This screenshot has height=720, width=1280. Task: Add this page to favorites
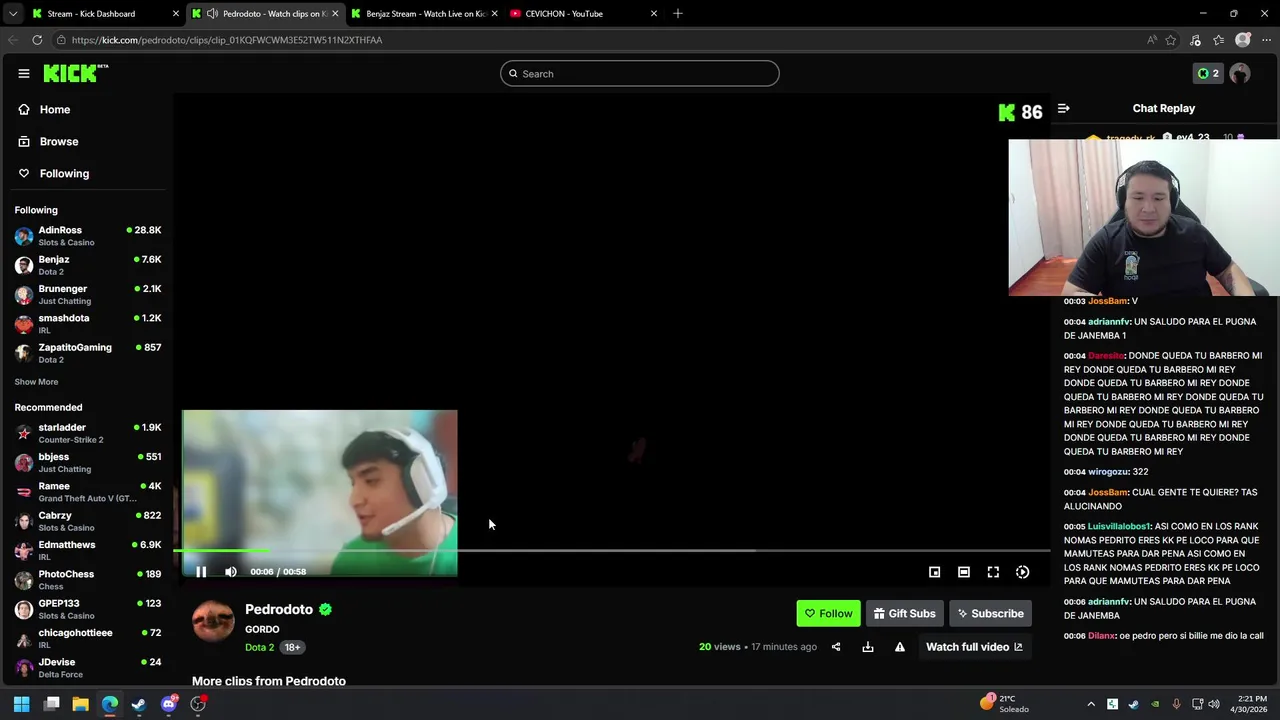tap(1171, 40)
